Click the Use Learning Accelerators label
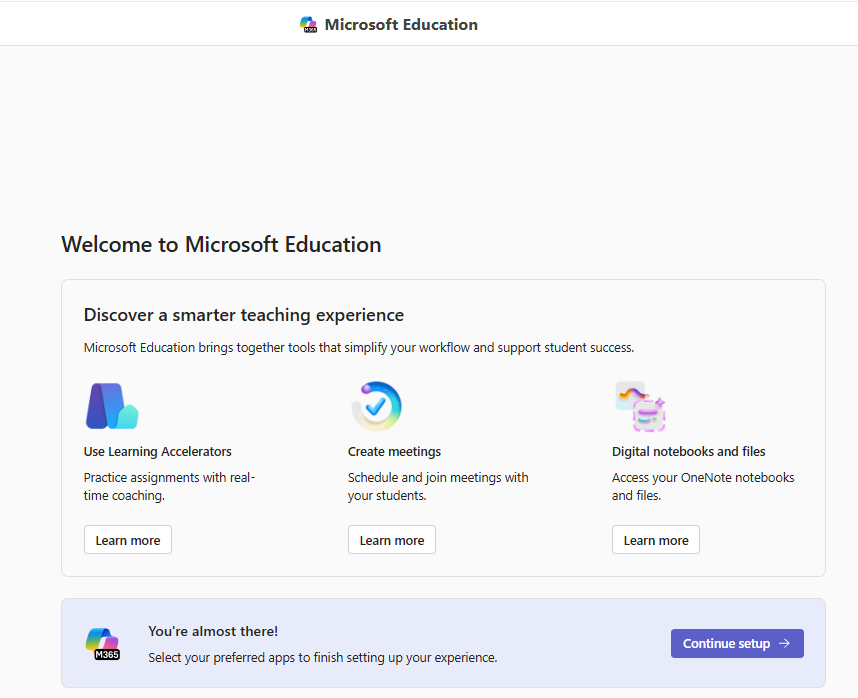Image resolution: width=858 pixels, height=698 pixels. tap(157, 451)
